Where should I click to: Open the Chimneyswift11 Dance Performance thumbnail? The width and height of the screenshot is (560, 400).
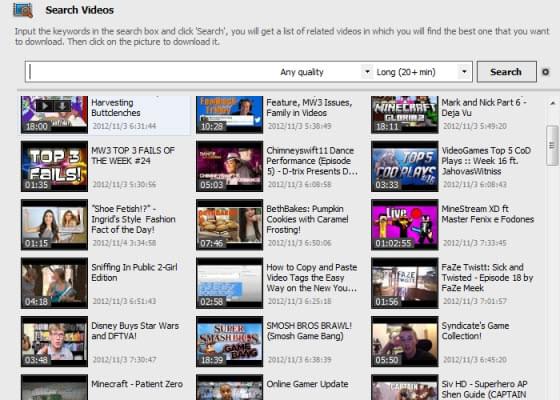click(229, 166)
